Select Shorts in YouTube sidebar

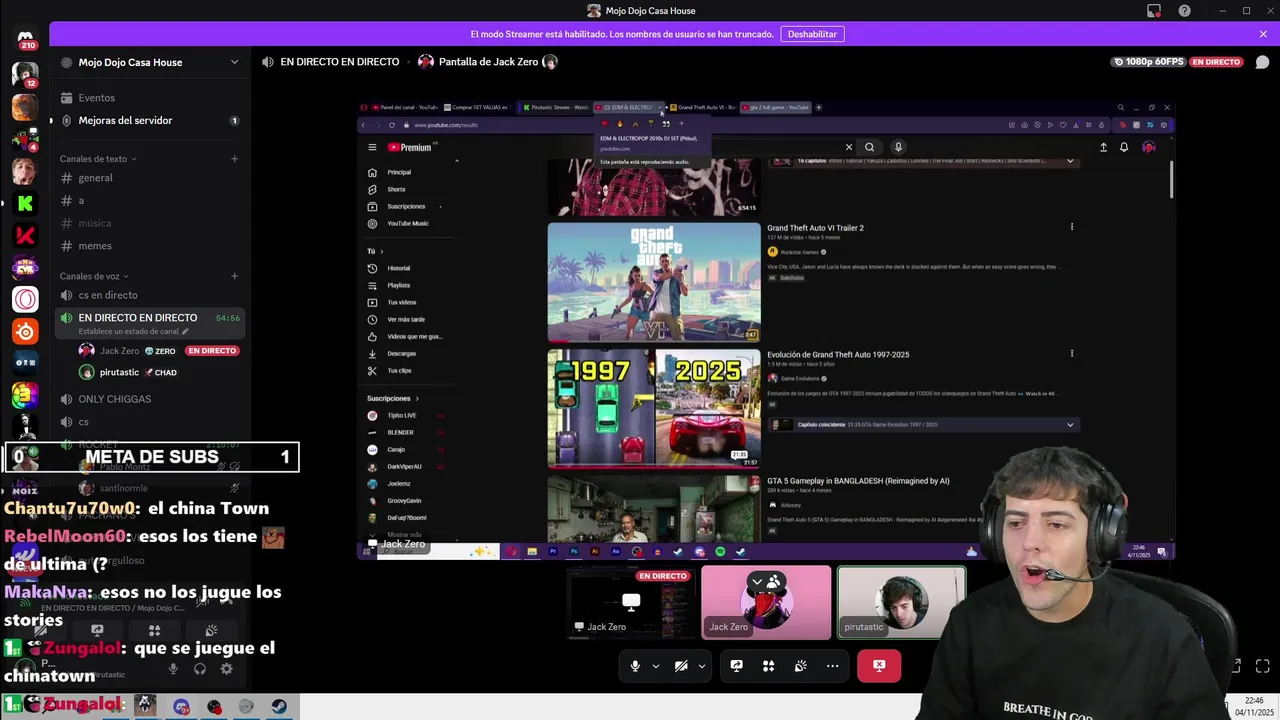pos(410,189)
